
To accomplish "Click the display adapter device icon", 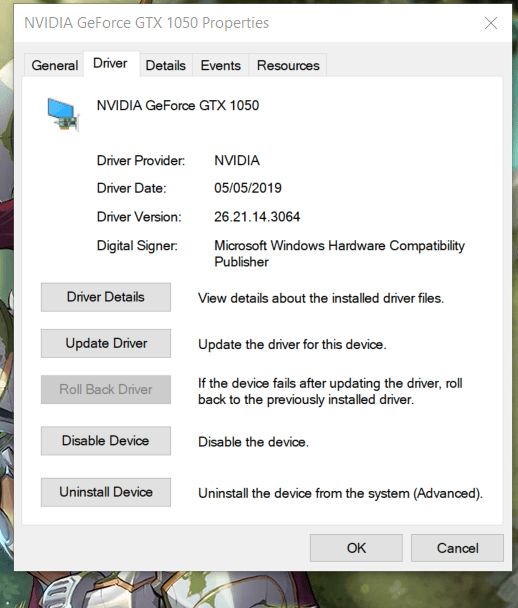I will [x=63, y=114].
